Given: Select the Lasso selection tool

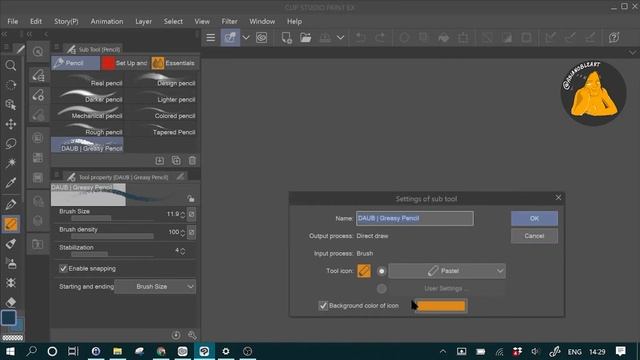Looking at the screenshot, I should (11, 143).
